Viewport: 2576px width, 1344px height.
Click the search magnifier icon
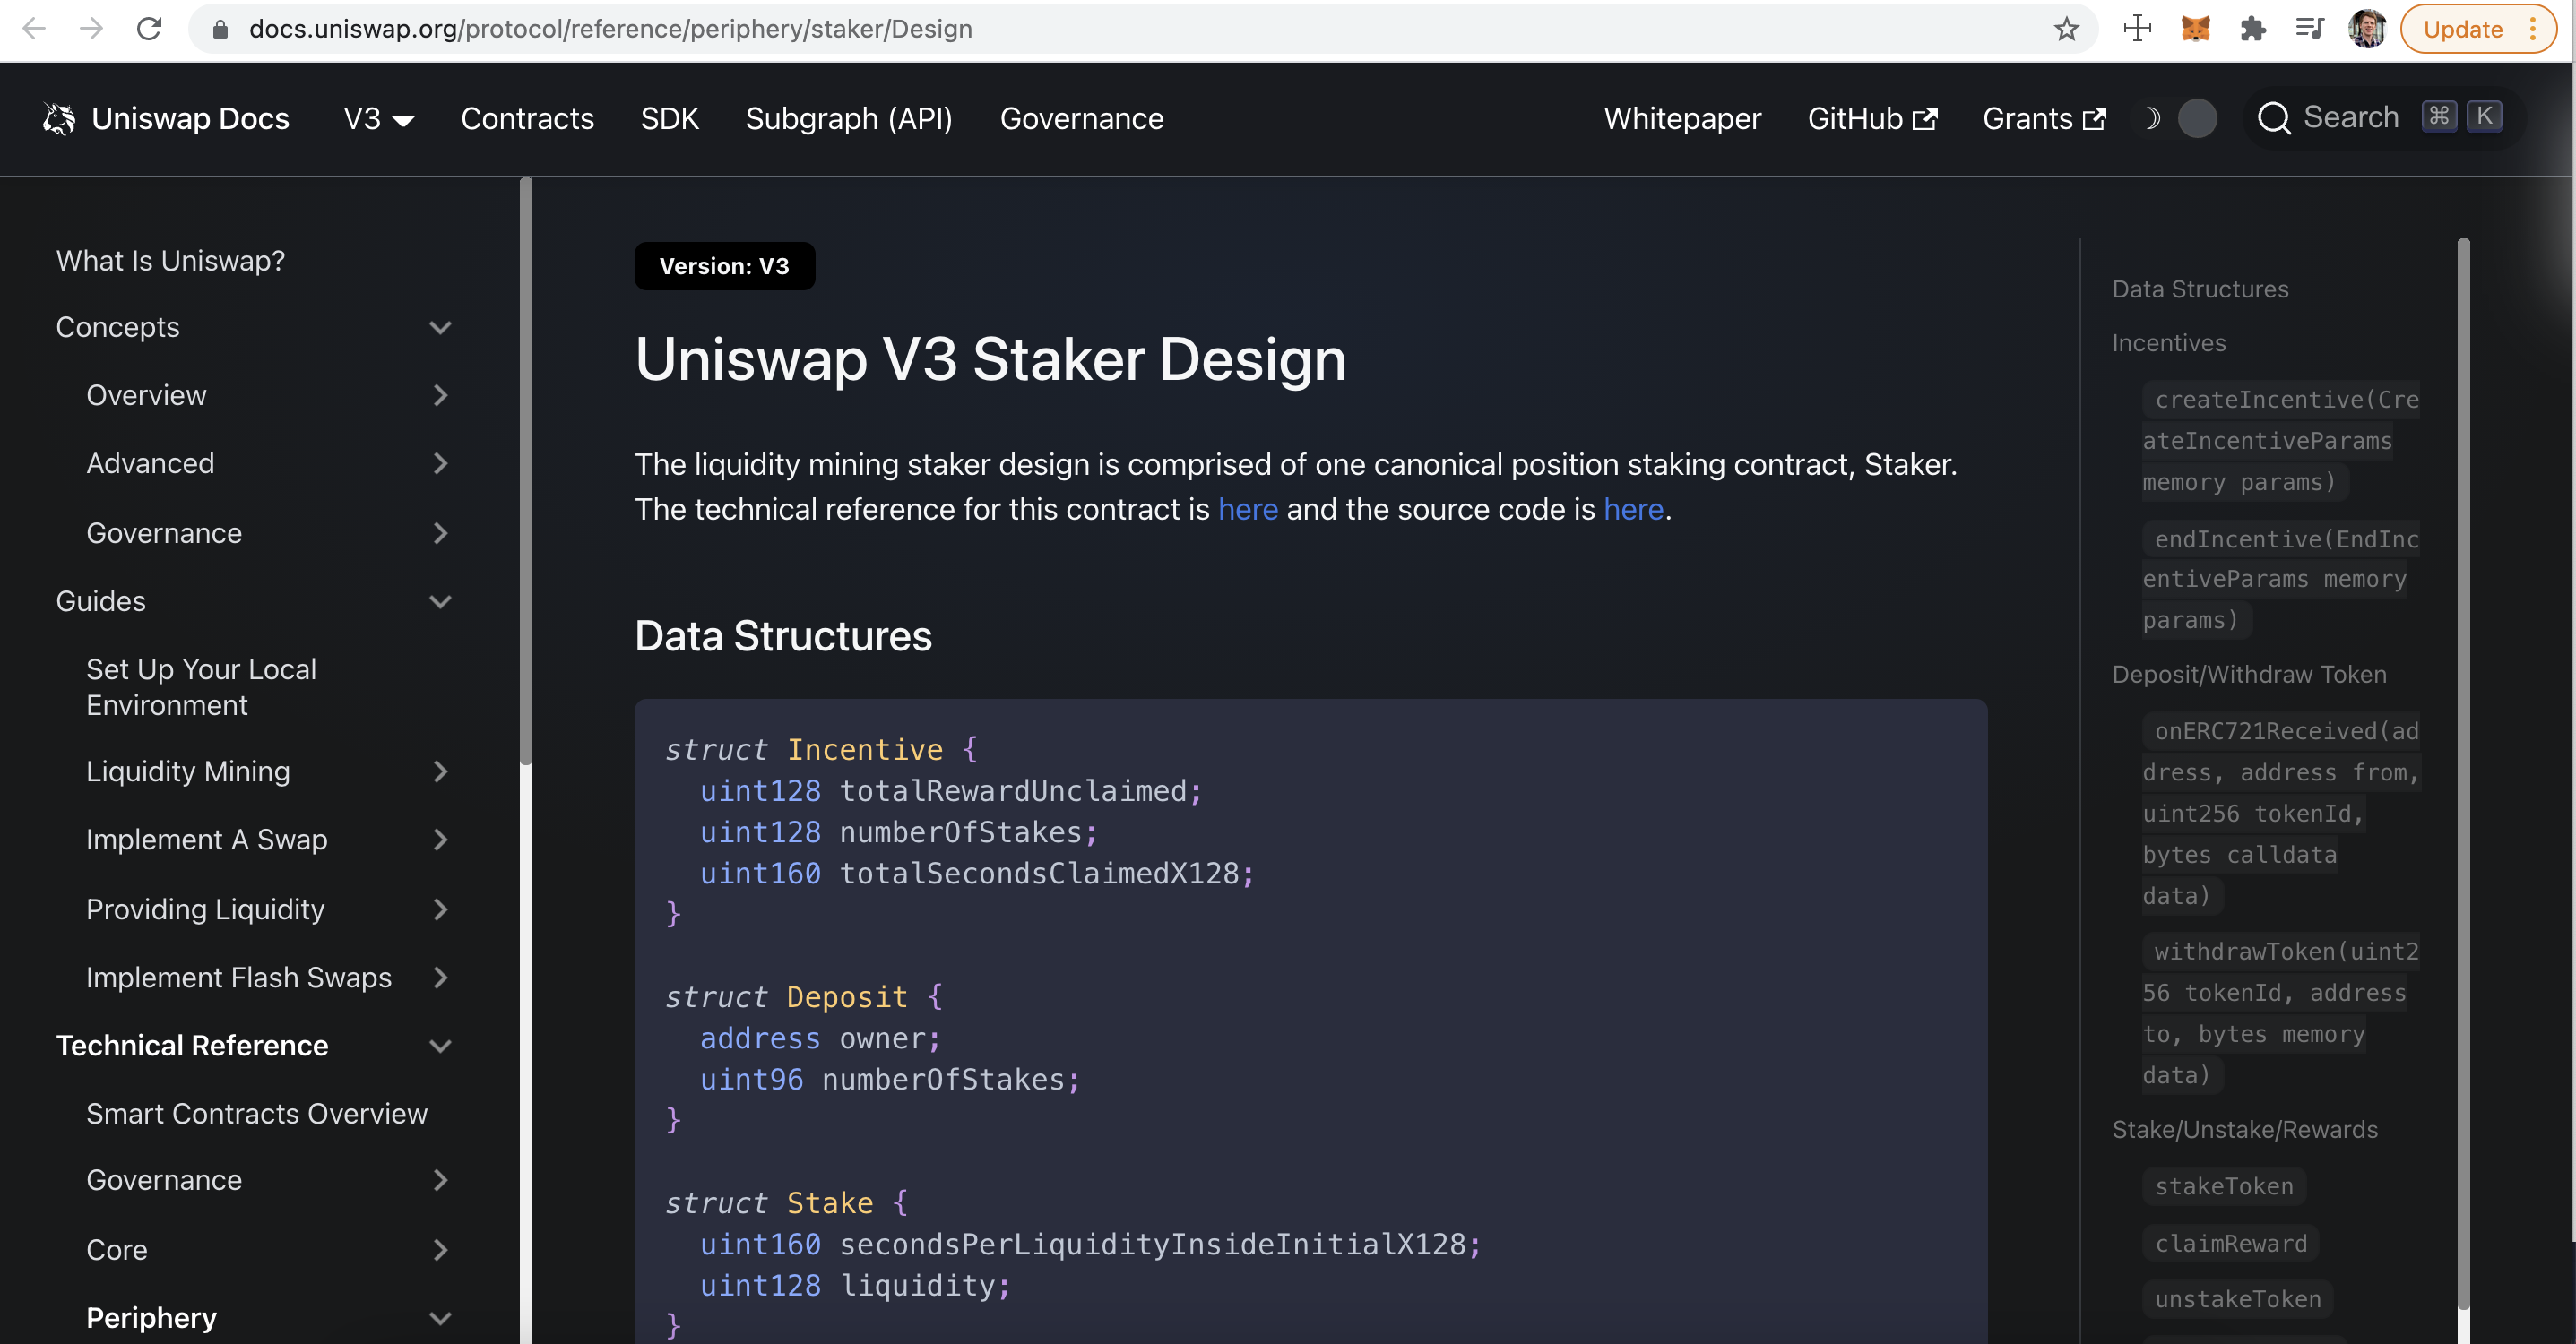click(2273, 118)
